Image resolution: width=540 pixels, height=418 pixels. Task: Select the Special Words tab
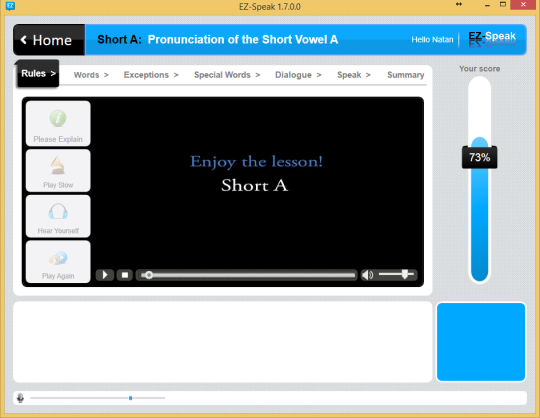[x=227, y=75]
